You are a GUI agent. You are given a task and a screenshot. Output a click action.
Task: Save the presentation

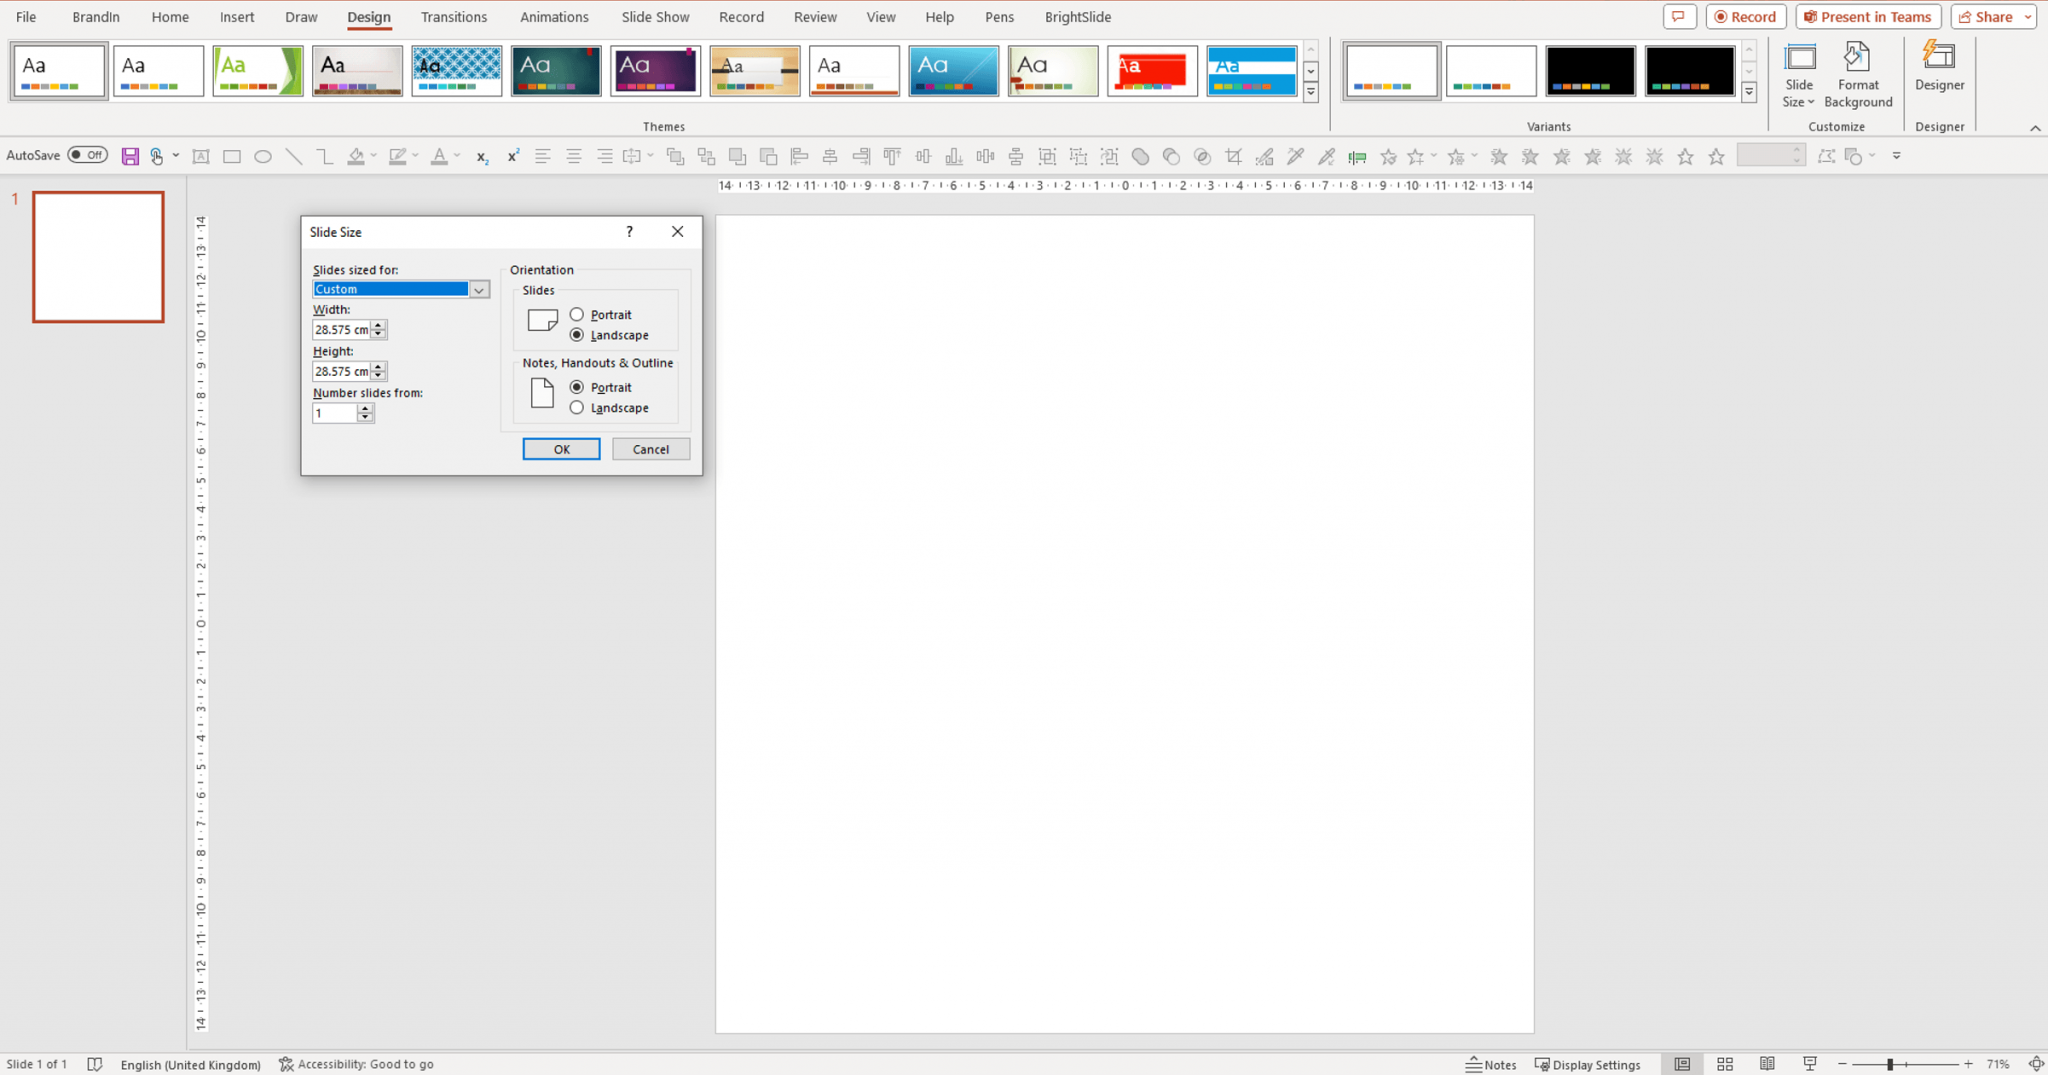point(130,155)
